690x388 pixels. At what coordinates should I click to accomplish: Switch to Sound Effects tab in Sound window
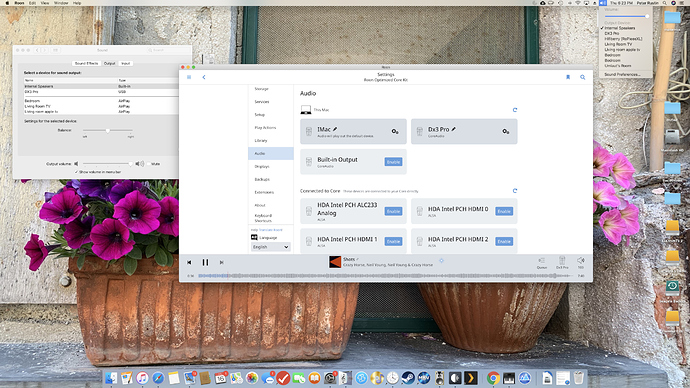[87, 63]
